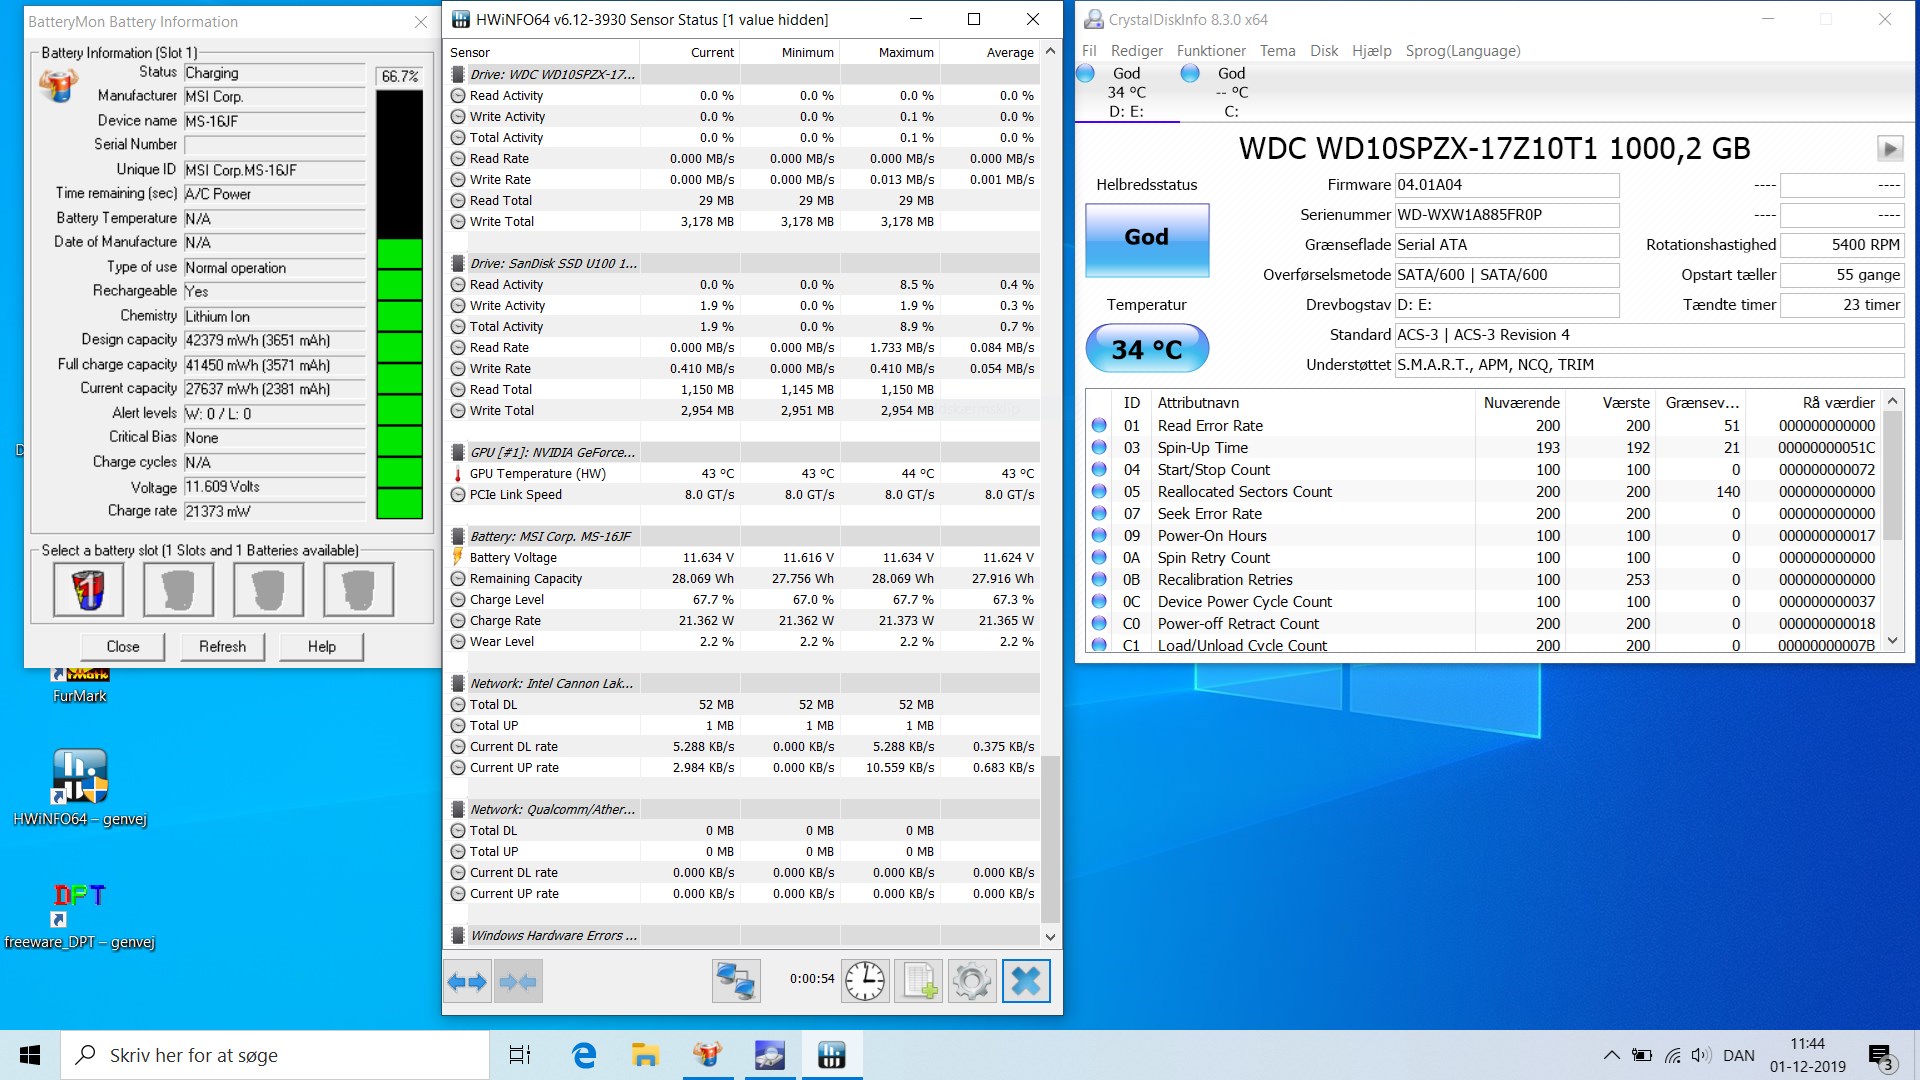The height and width of the screenshot is (1080, 1920).
Task: Click taskbar clock showing 11:44
Action: pos(1808,1055)
